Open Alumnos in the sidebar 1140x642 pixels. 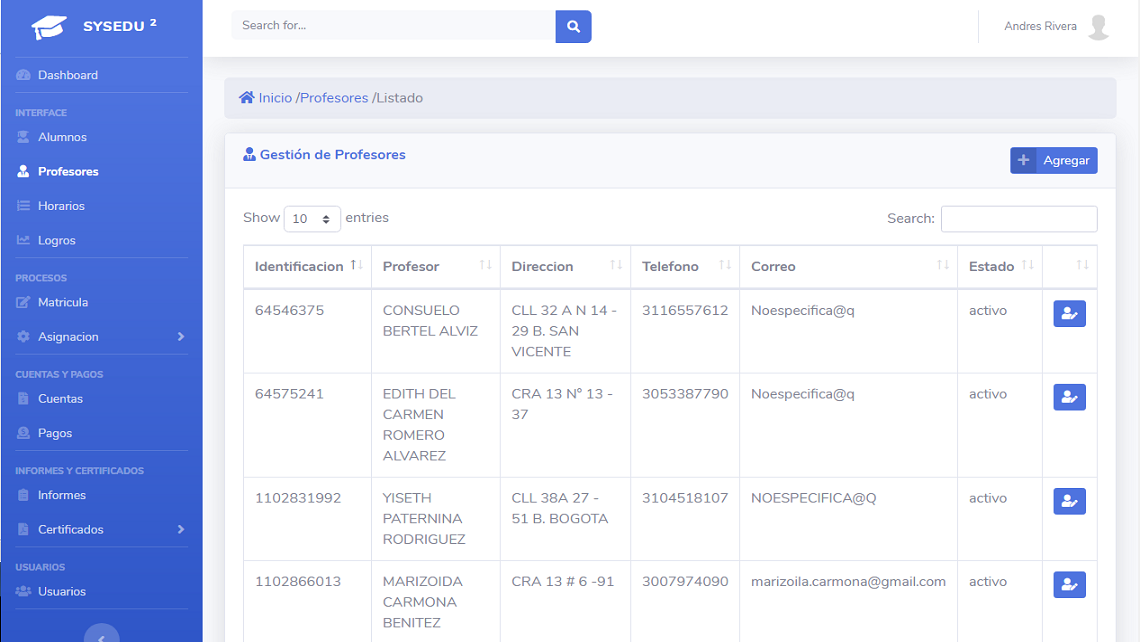pyautogui.click(x=62, y=137)
